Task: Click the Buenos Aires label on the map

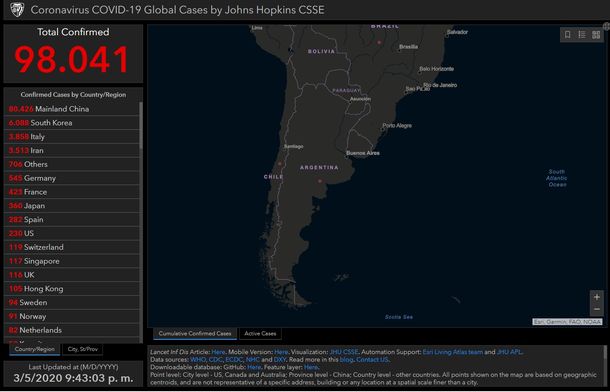Action: (363, 153)
